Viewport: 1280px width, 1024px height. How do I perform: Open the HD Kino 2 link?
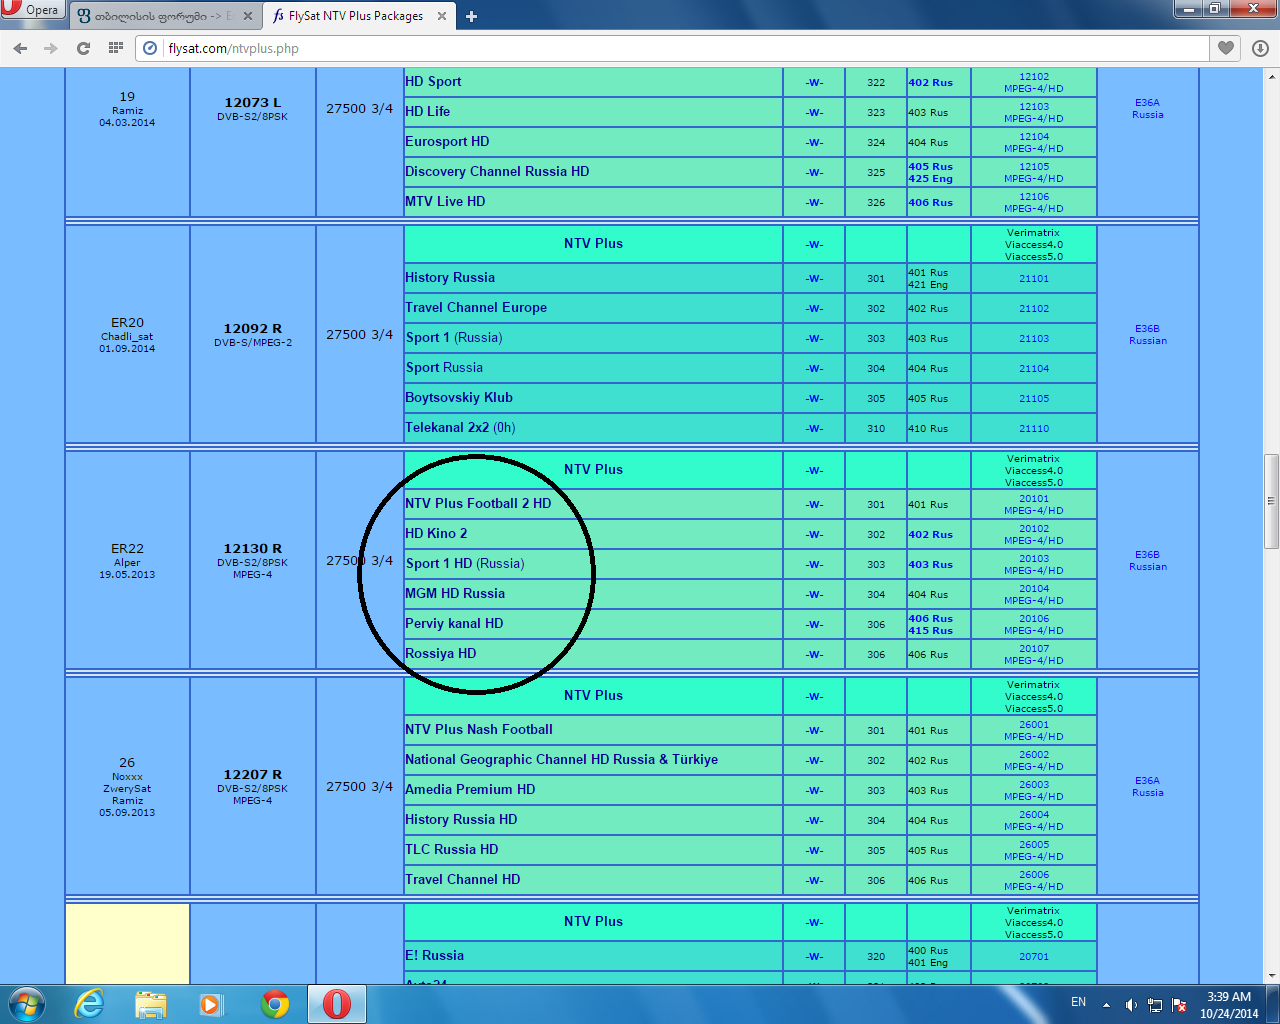pyautogui.click(x=436, y=534)
